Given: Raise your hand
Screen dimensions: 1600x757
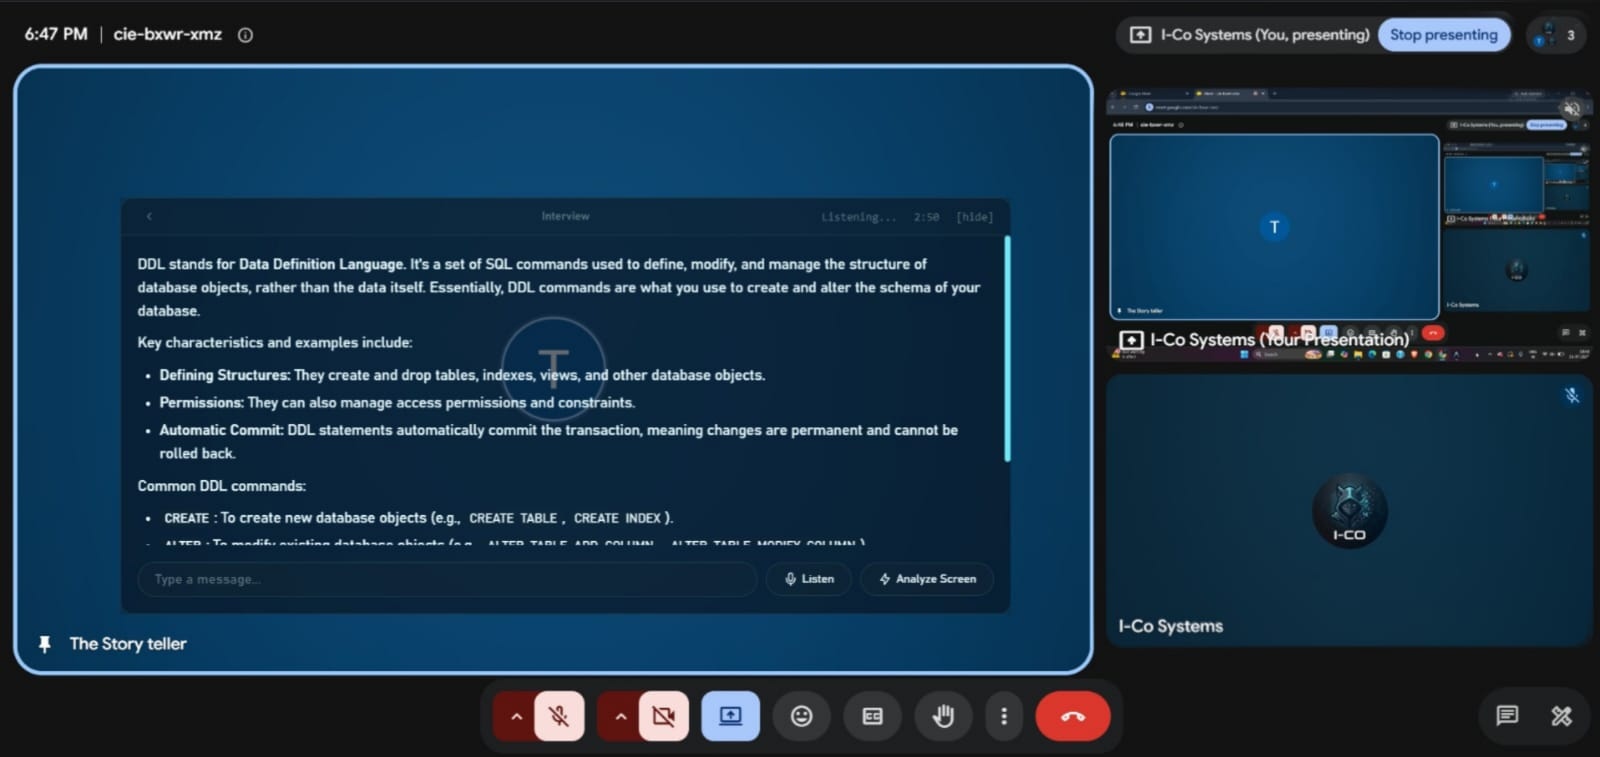Looking at the screenshot, I should (943, 716).
